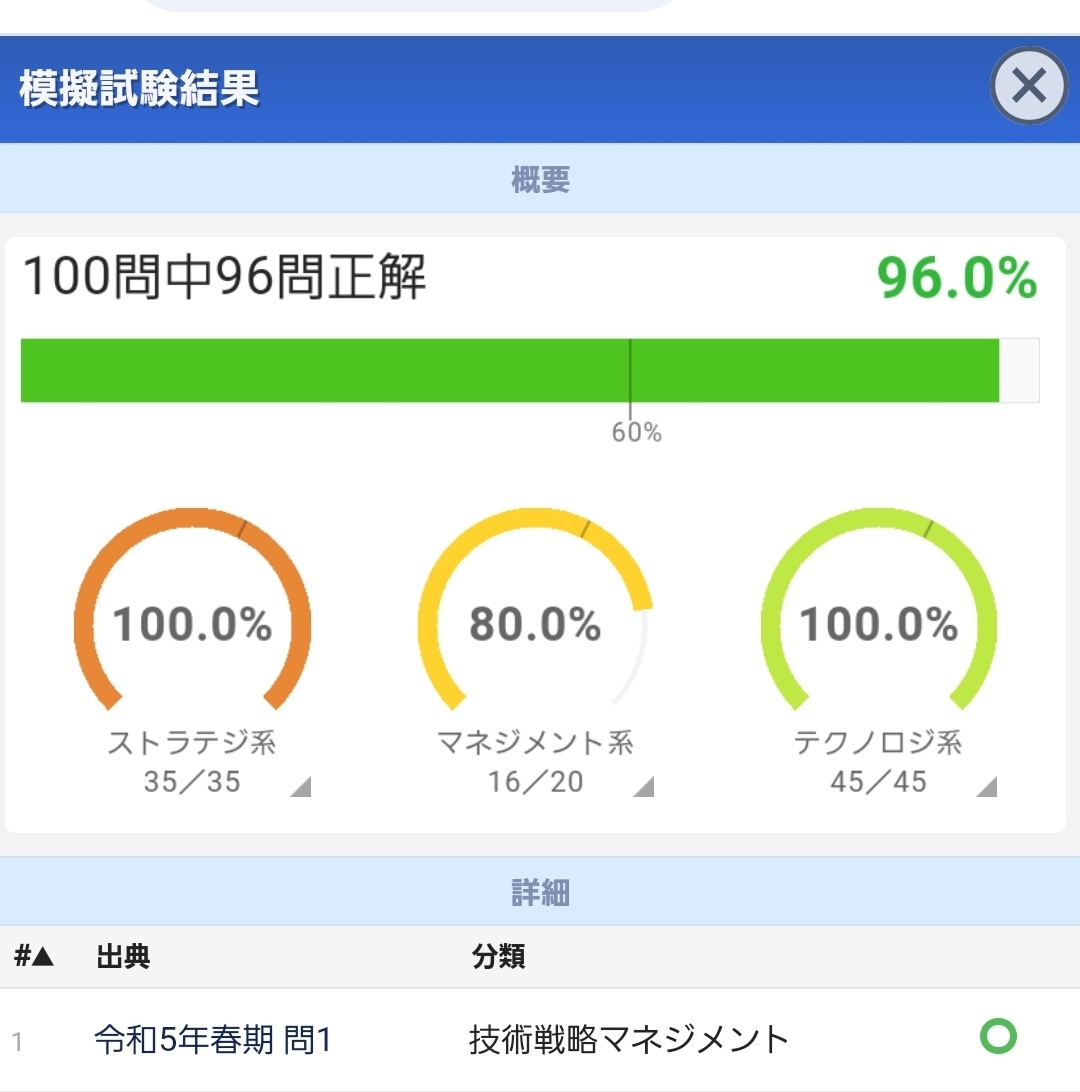Click the 出典 column header
Image resolution: width=1080 pixels, height=1092 pixels.
(x=123, y=956)
